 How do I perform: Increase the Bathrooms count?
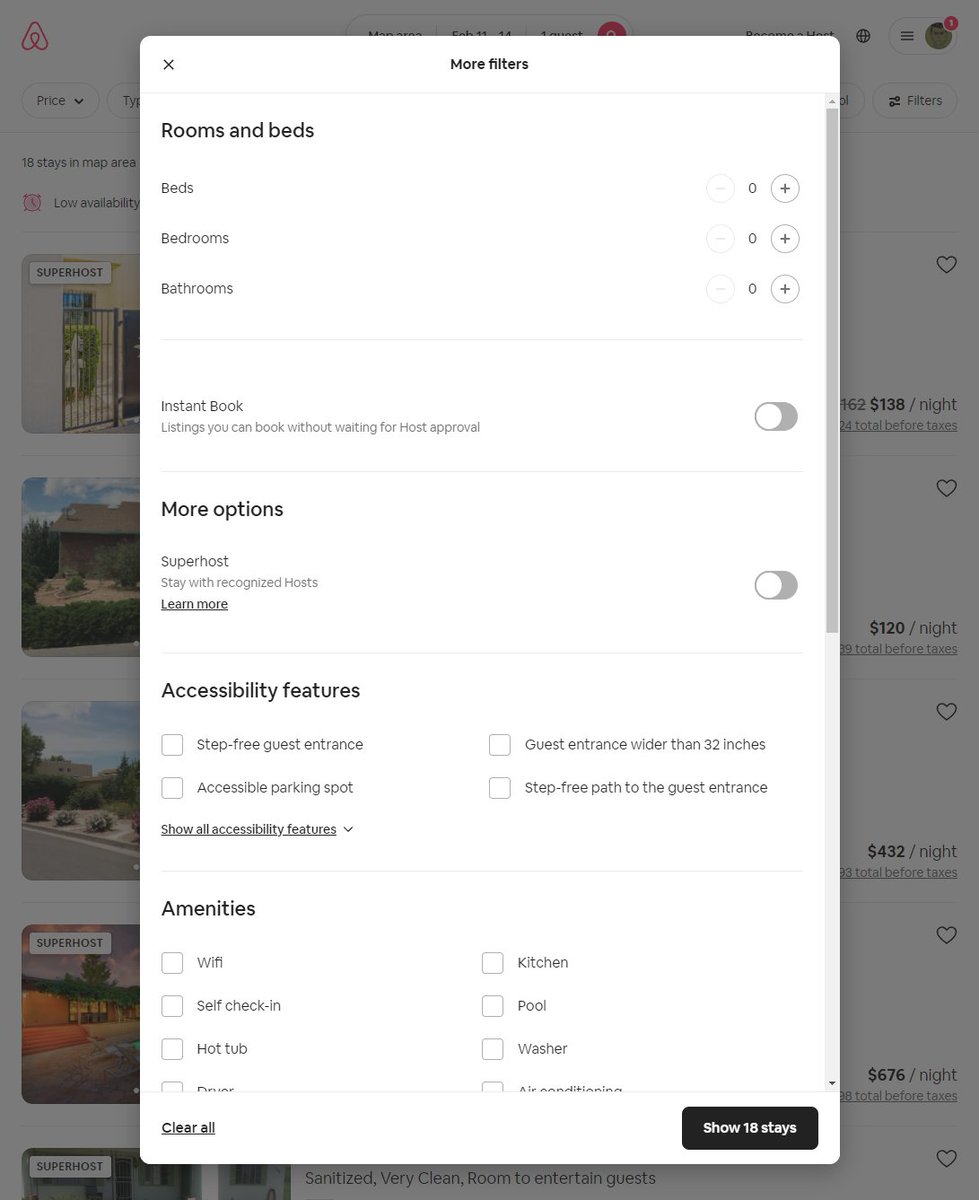pos(785,289)
